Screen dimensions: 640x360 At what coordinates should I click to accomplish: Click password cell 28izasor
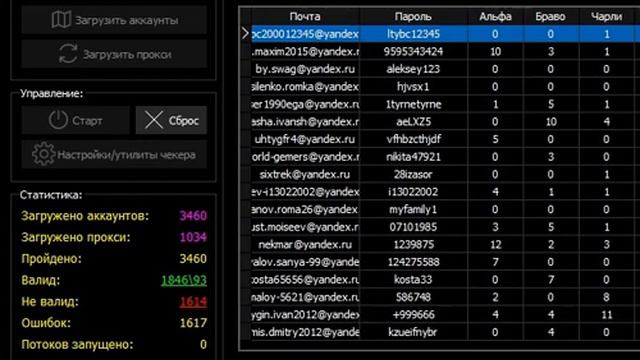pos(413,174)
